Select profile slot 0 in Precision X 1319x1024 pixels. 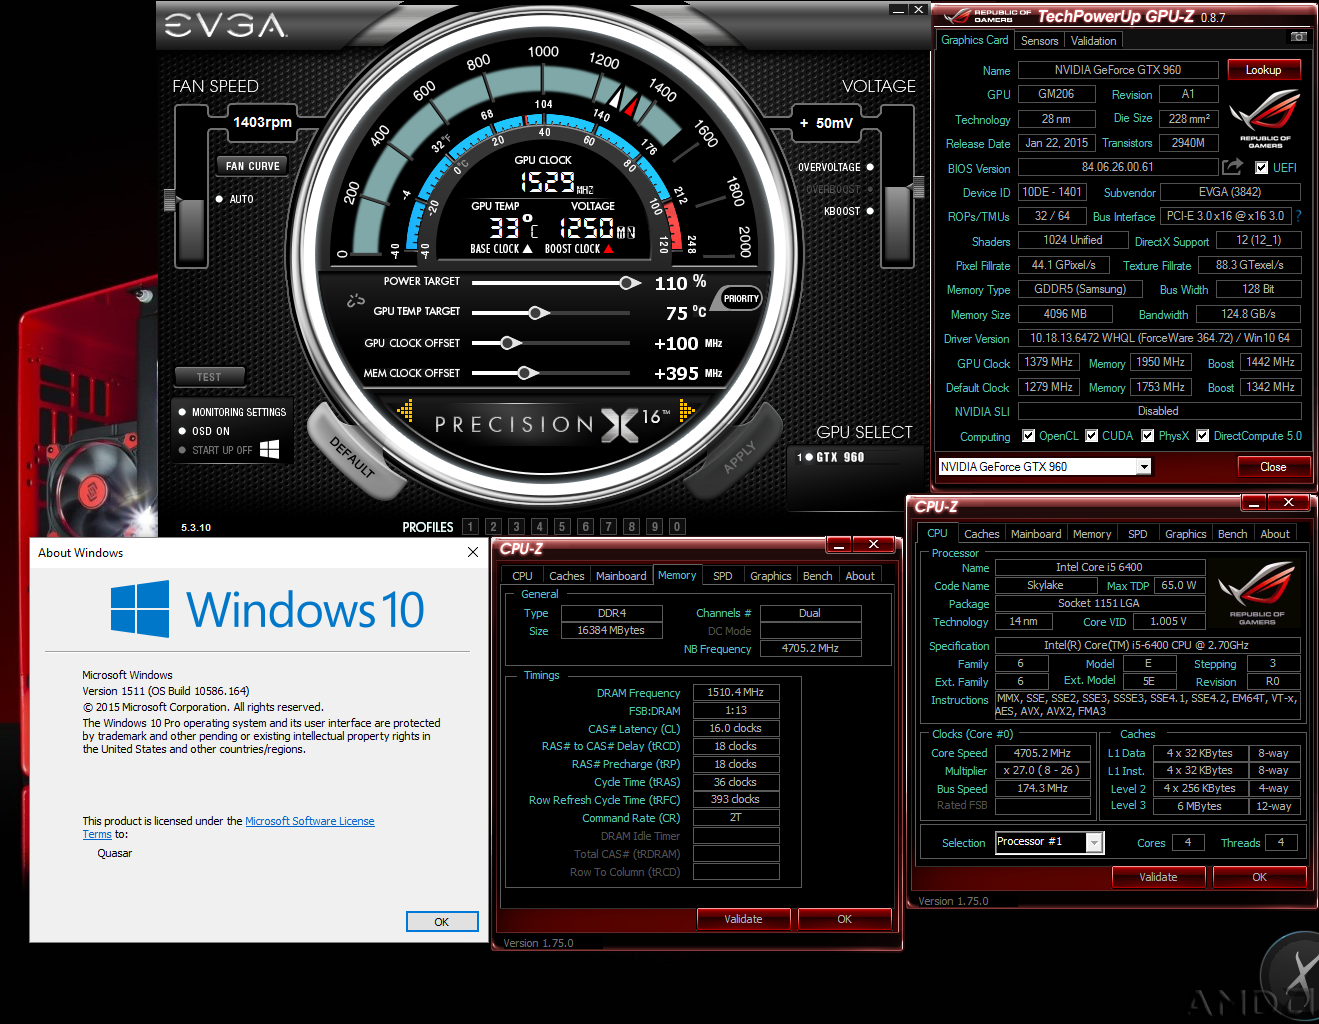click(677, 526)
